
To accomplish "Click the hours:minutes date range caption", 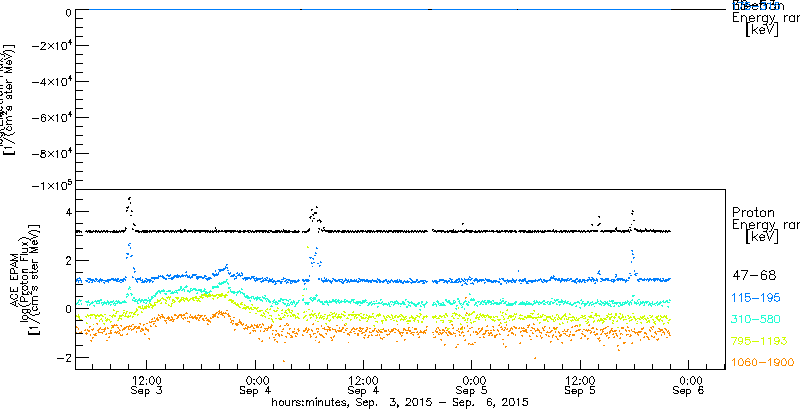I will coord(400,403).
